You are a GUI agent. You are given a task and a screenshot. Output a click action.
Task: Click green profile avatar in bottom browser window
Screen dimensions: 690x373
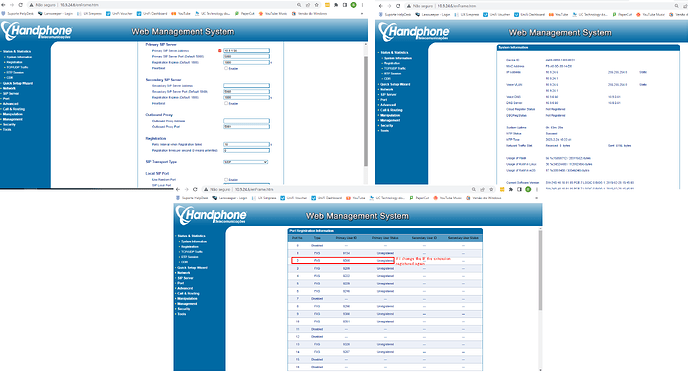[x=528, y=189]
